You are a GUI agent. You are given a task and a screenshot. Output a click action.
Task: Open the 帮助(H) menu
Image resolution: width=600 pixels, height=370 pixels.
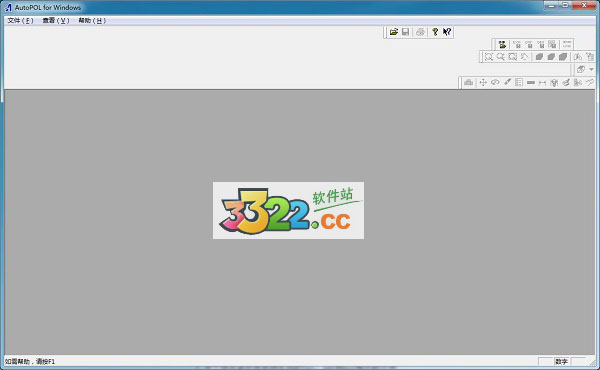click(x=92, y=21)
